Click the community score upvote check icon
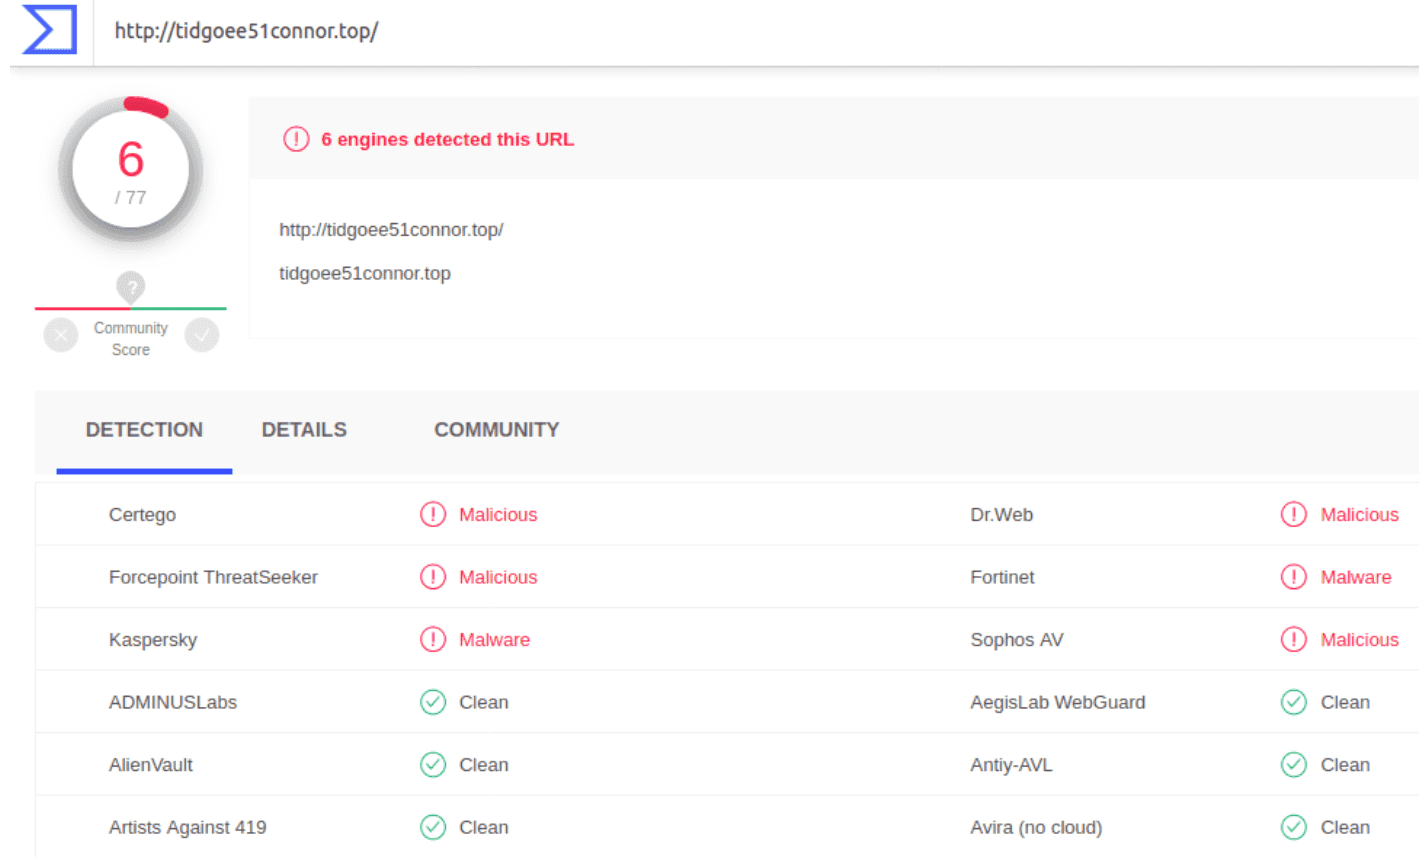Screen dimensions: 1424x862 pyautogui.click(x=202, y=335)
